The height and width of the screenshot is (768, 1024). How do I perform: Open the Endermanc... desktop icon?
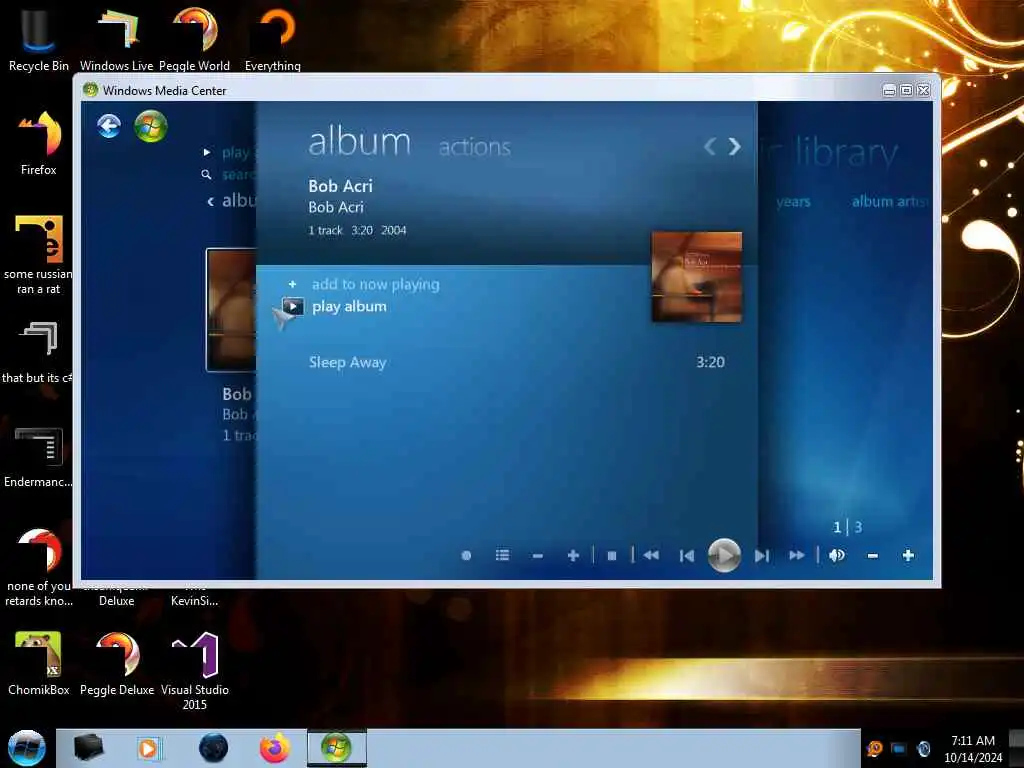pos(38,456)
